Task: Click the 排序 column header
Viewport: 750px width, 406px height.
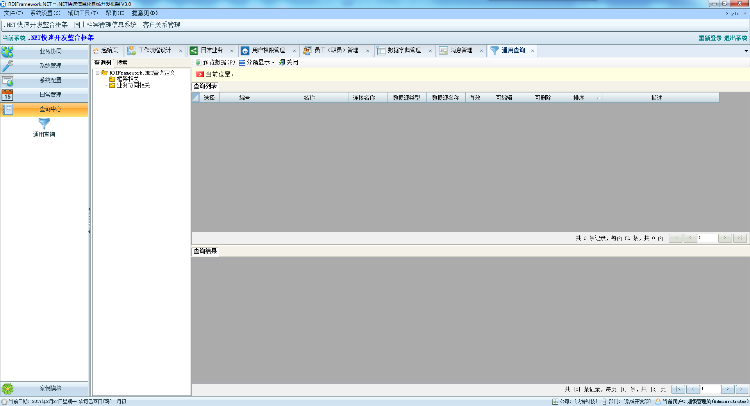Action: coord(582,98)
